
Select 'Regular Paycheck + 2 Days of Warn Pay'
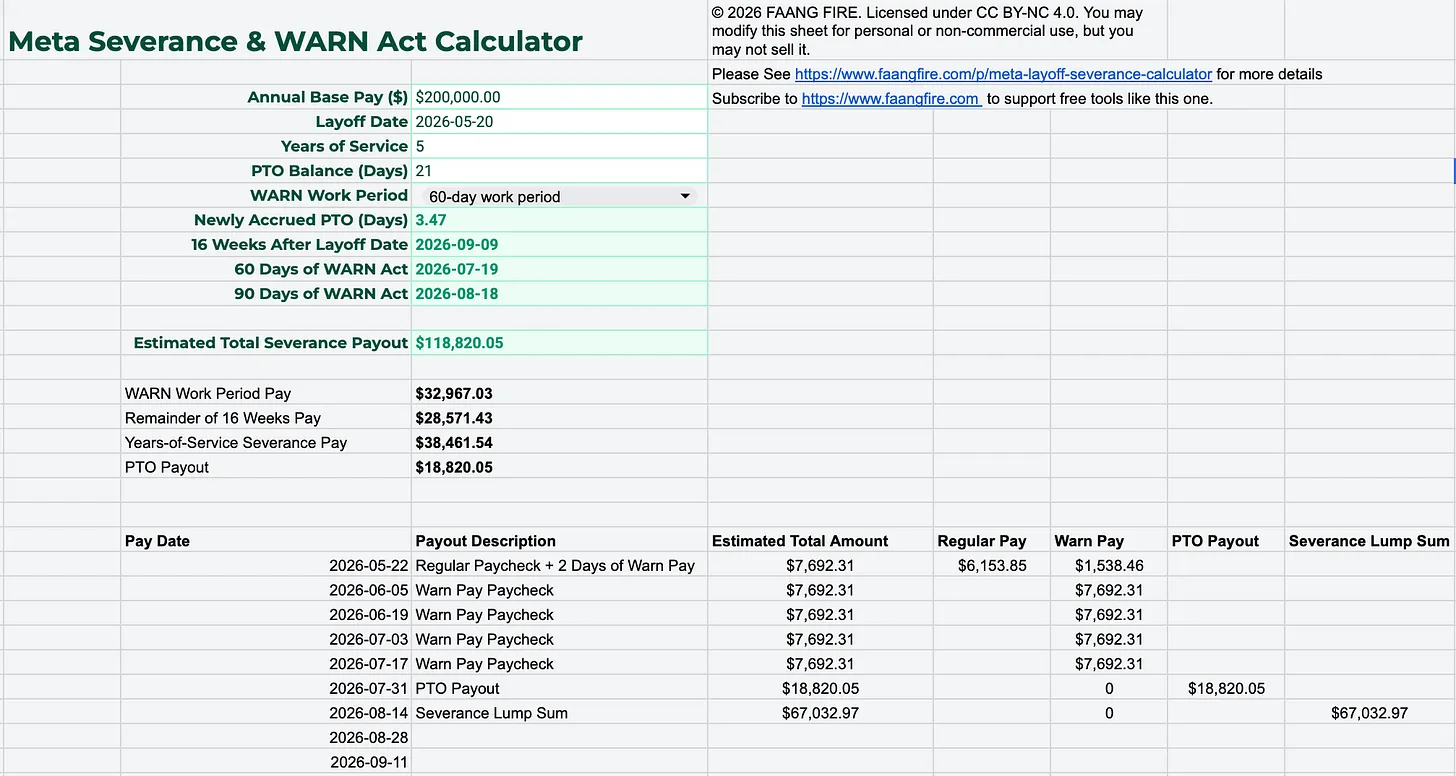555,566
